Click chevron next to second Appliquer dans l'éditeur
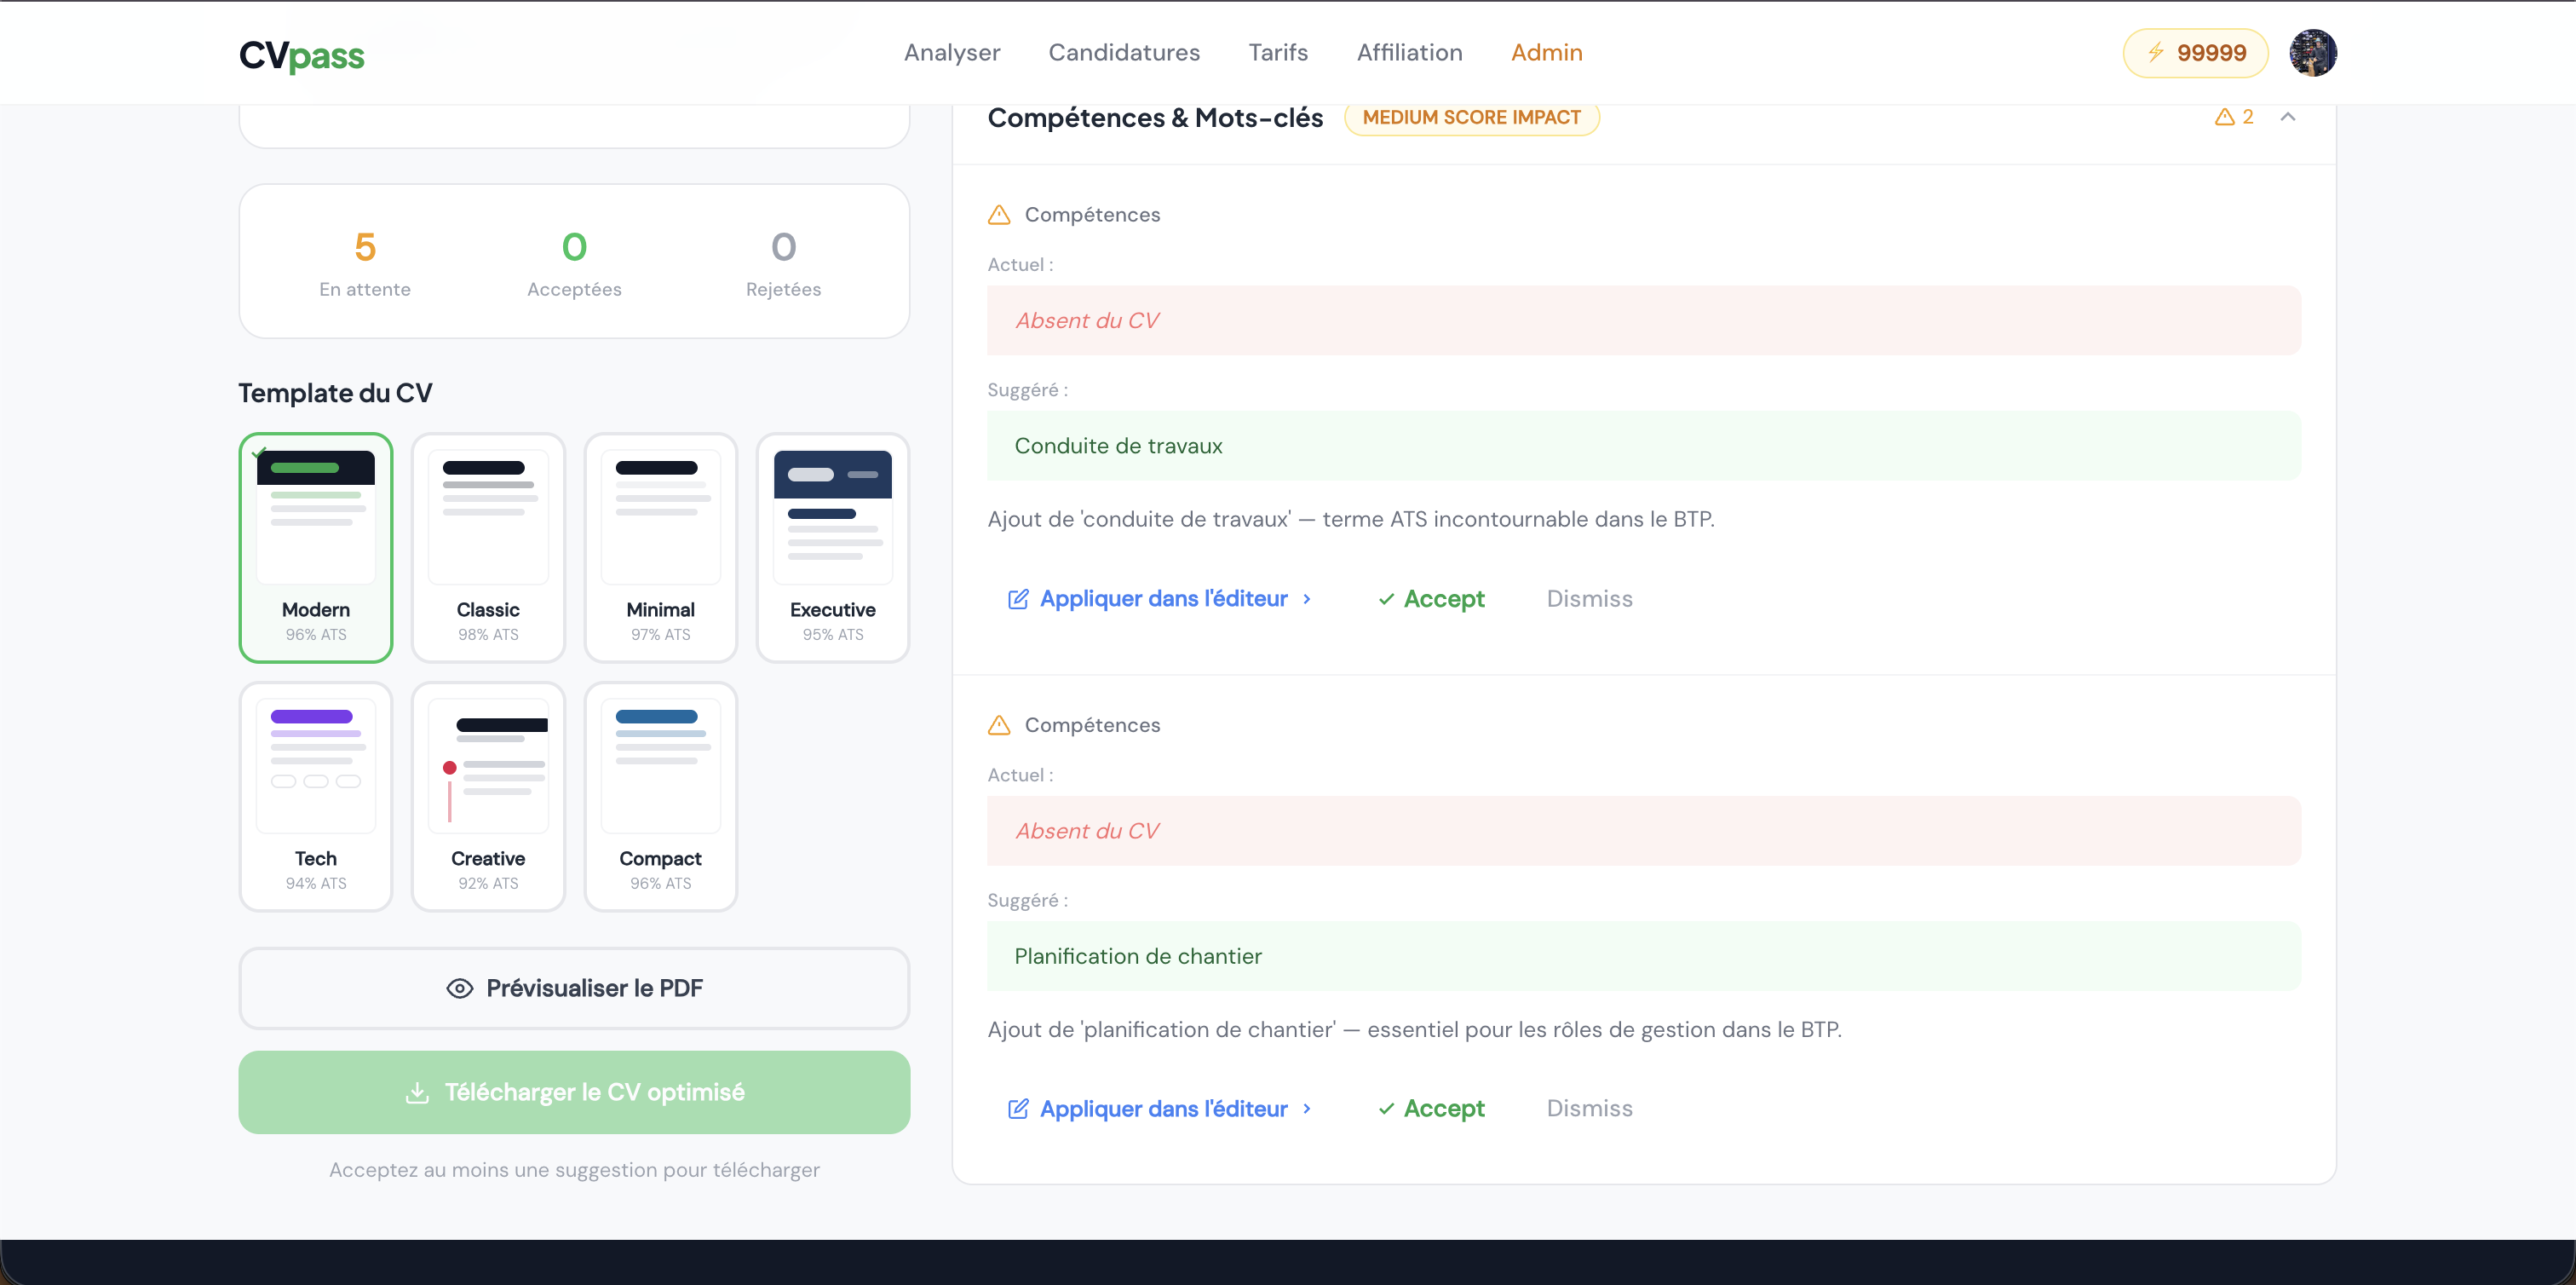Image resolution: width=2576 pixels, height=1285 pixels. point(1306,1109)
